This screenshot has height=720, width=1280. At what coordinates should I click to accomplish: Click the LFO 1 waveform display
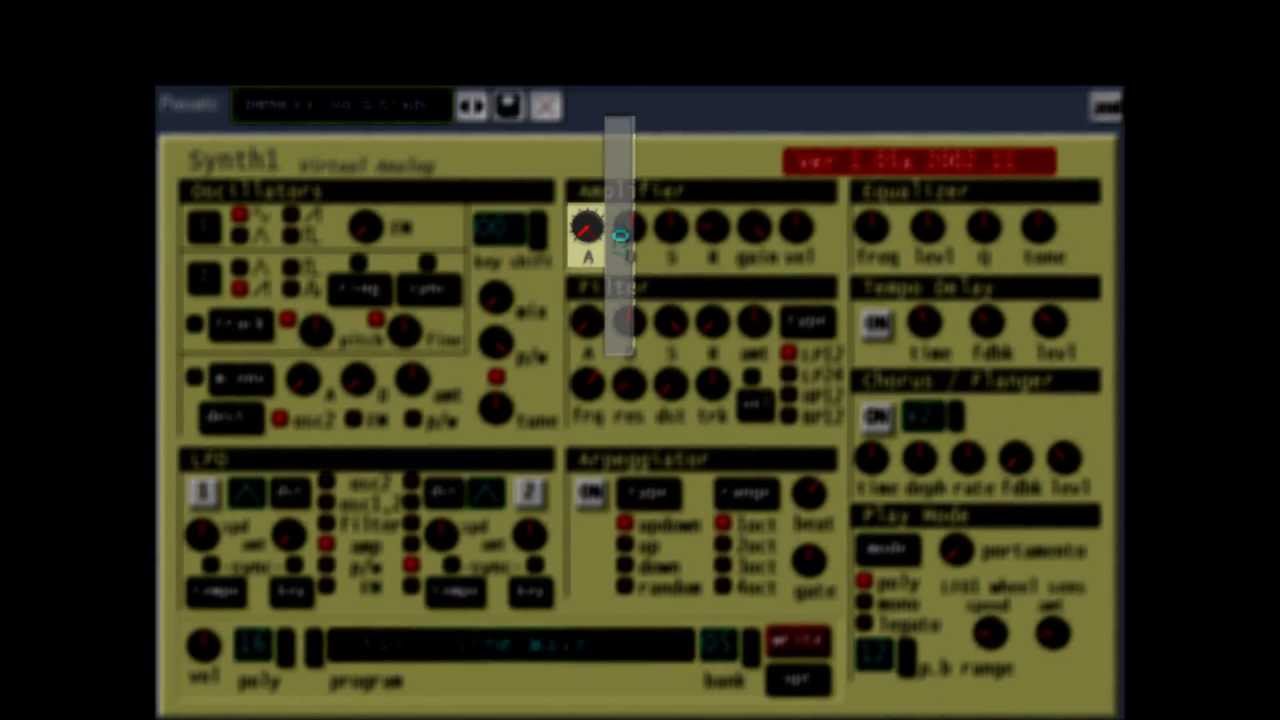(x=246, y=492)
